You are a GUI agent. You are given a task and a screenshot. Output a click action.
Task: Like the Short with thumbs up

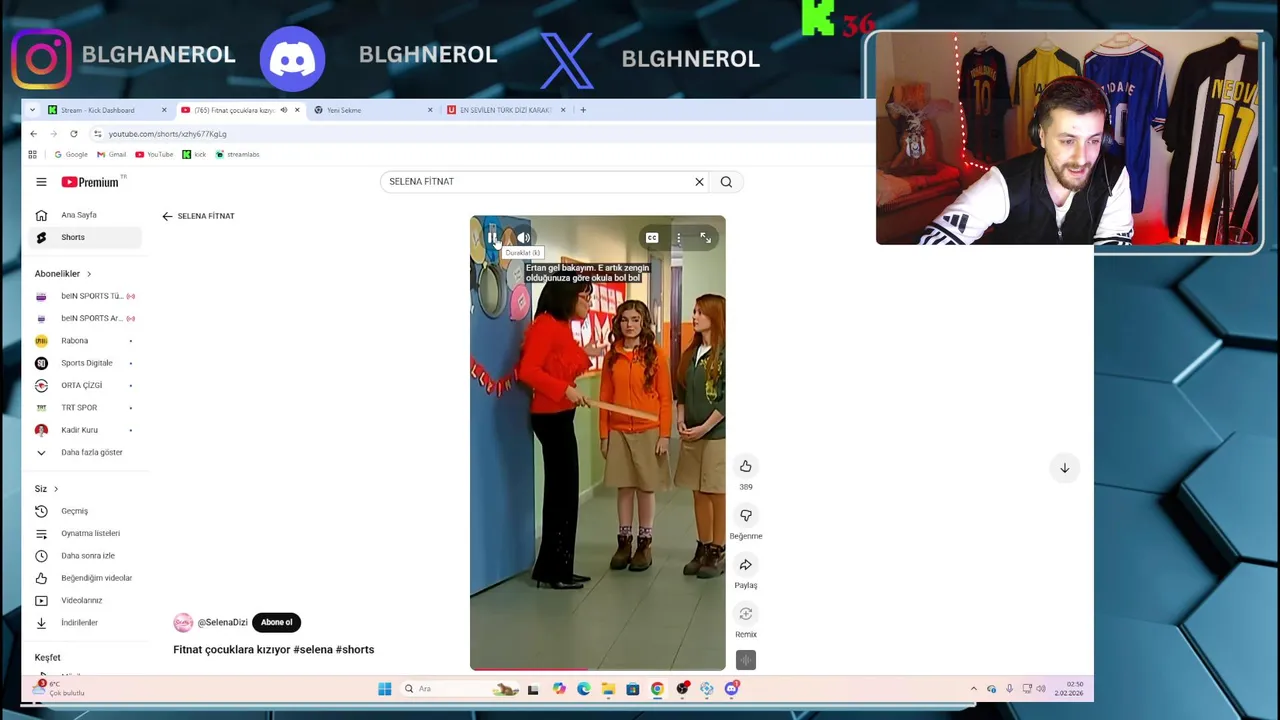point(746,466)
